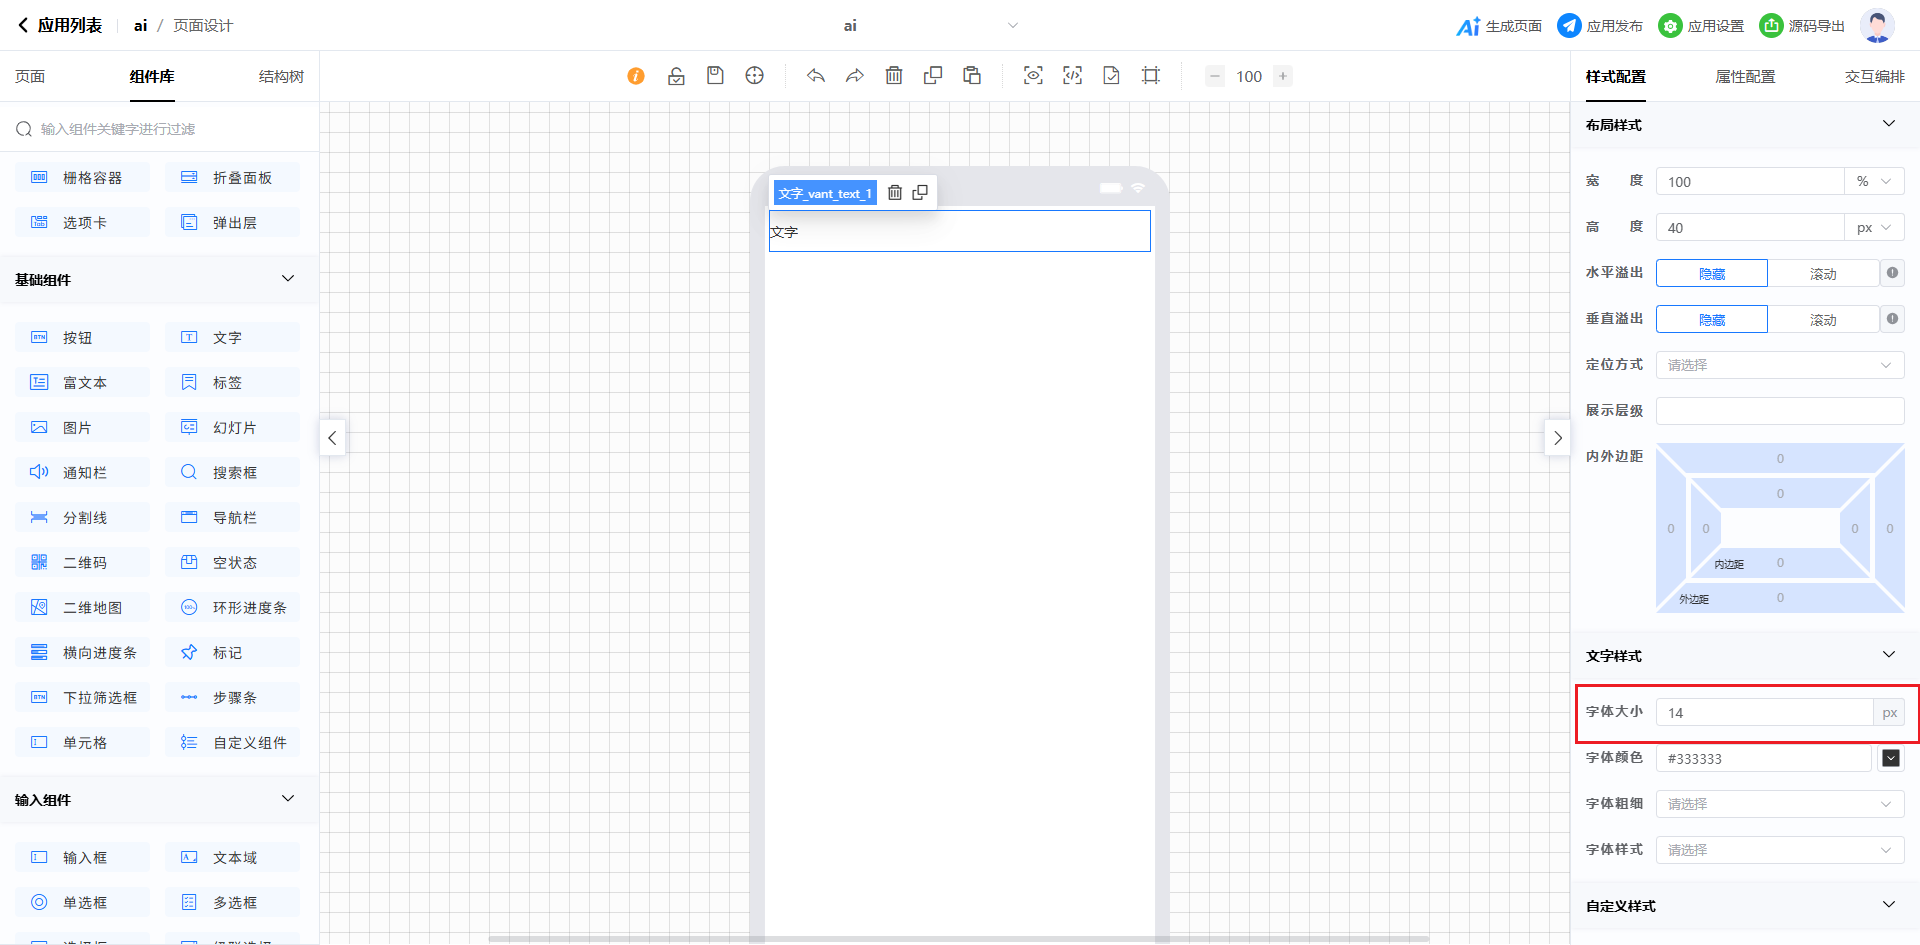
Task: Open the 字体粗细 dropdown
Action: [1779, 804]
